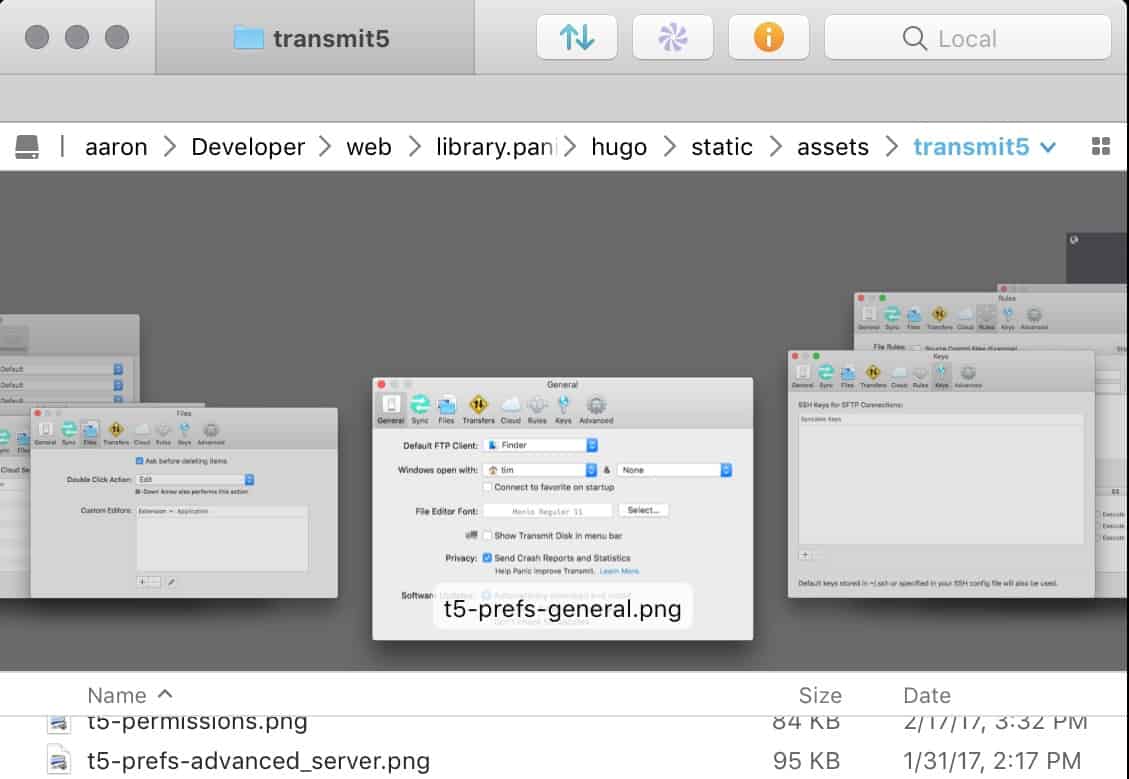This screenshot has height=779, width=1129.
Task: Sort by the Name column header
Action: pos(130,695)
